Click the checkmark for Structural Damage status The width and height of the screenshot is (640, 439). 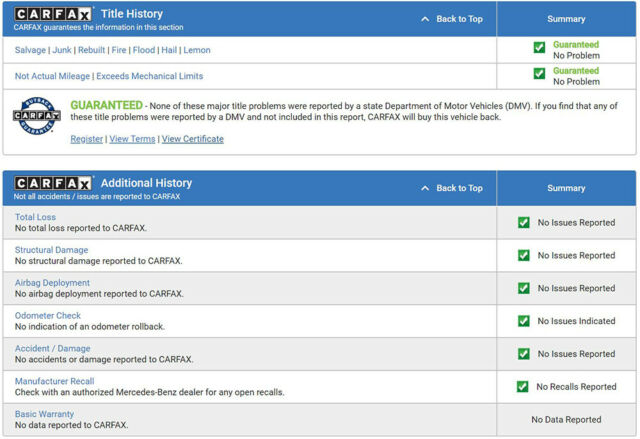(523, 255)
